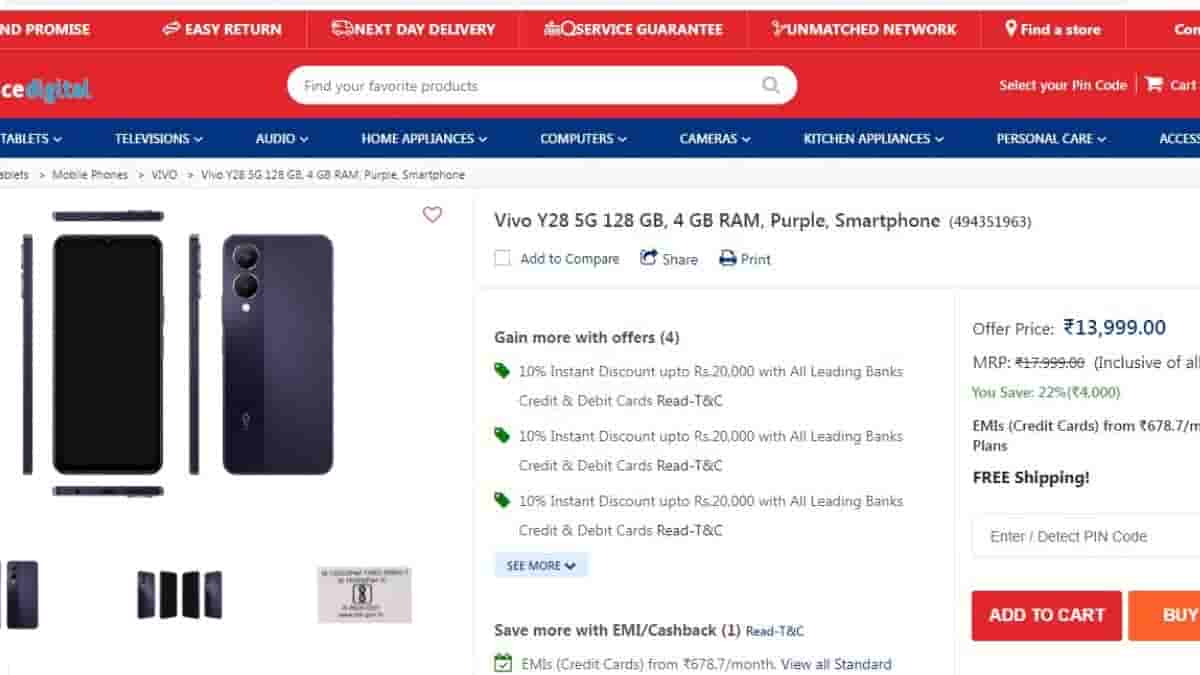This screenshot has width=1200, height=675.
Task: Open the Home Appliances dropdown menu
Action: (x=424, y=139)
